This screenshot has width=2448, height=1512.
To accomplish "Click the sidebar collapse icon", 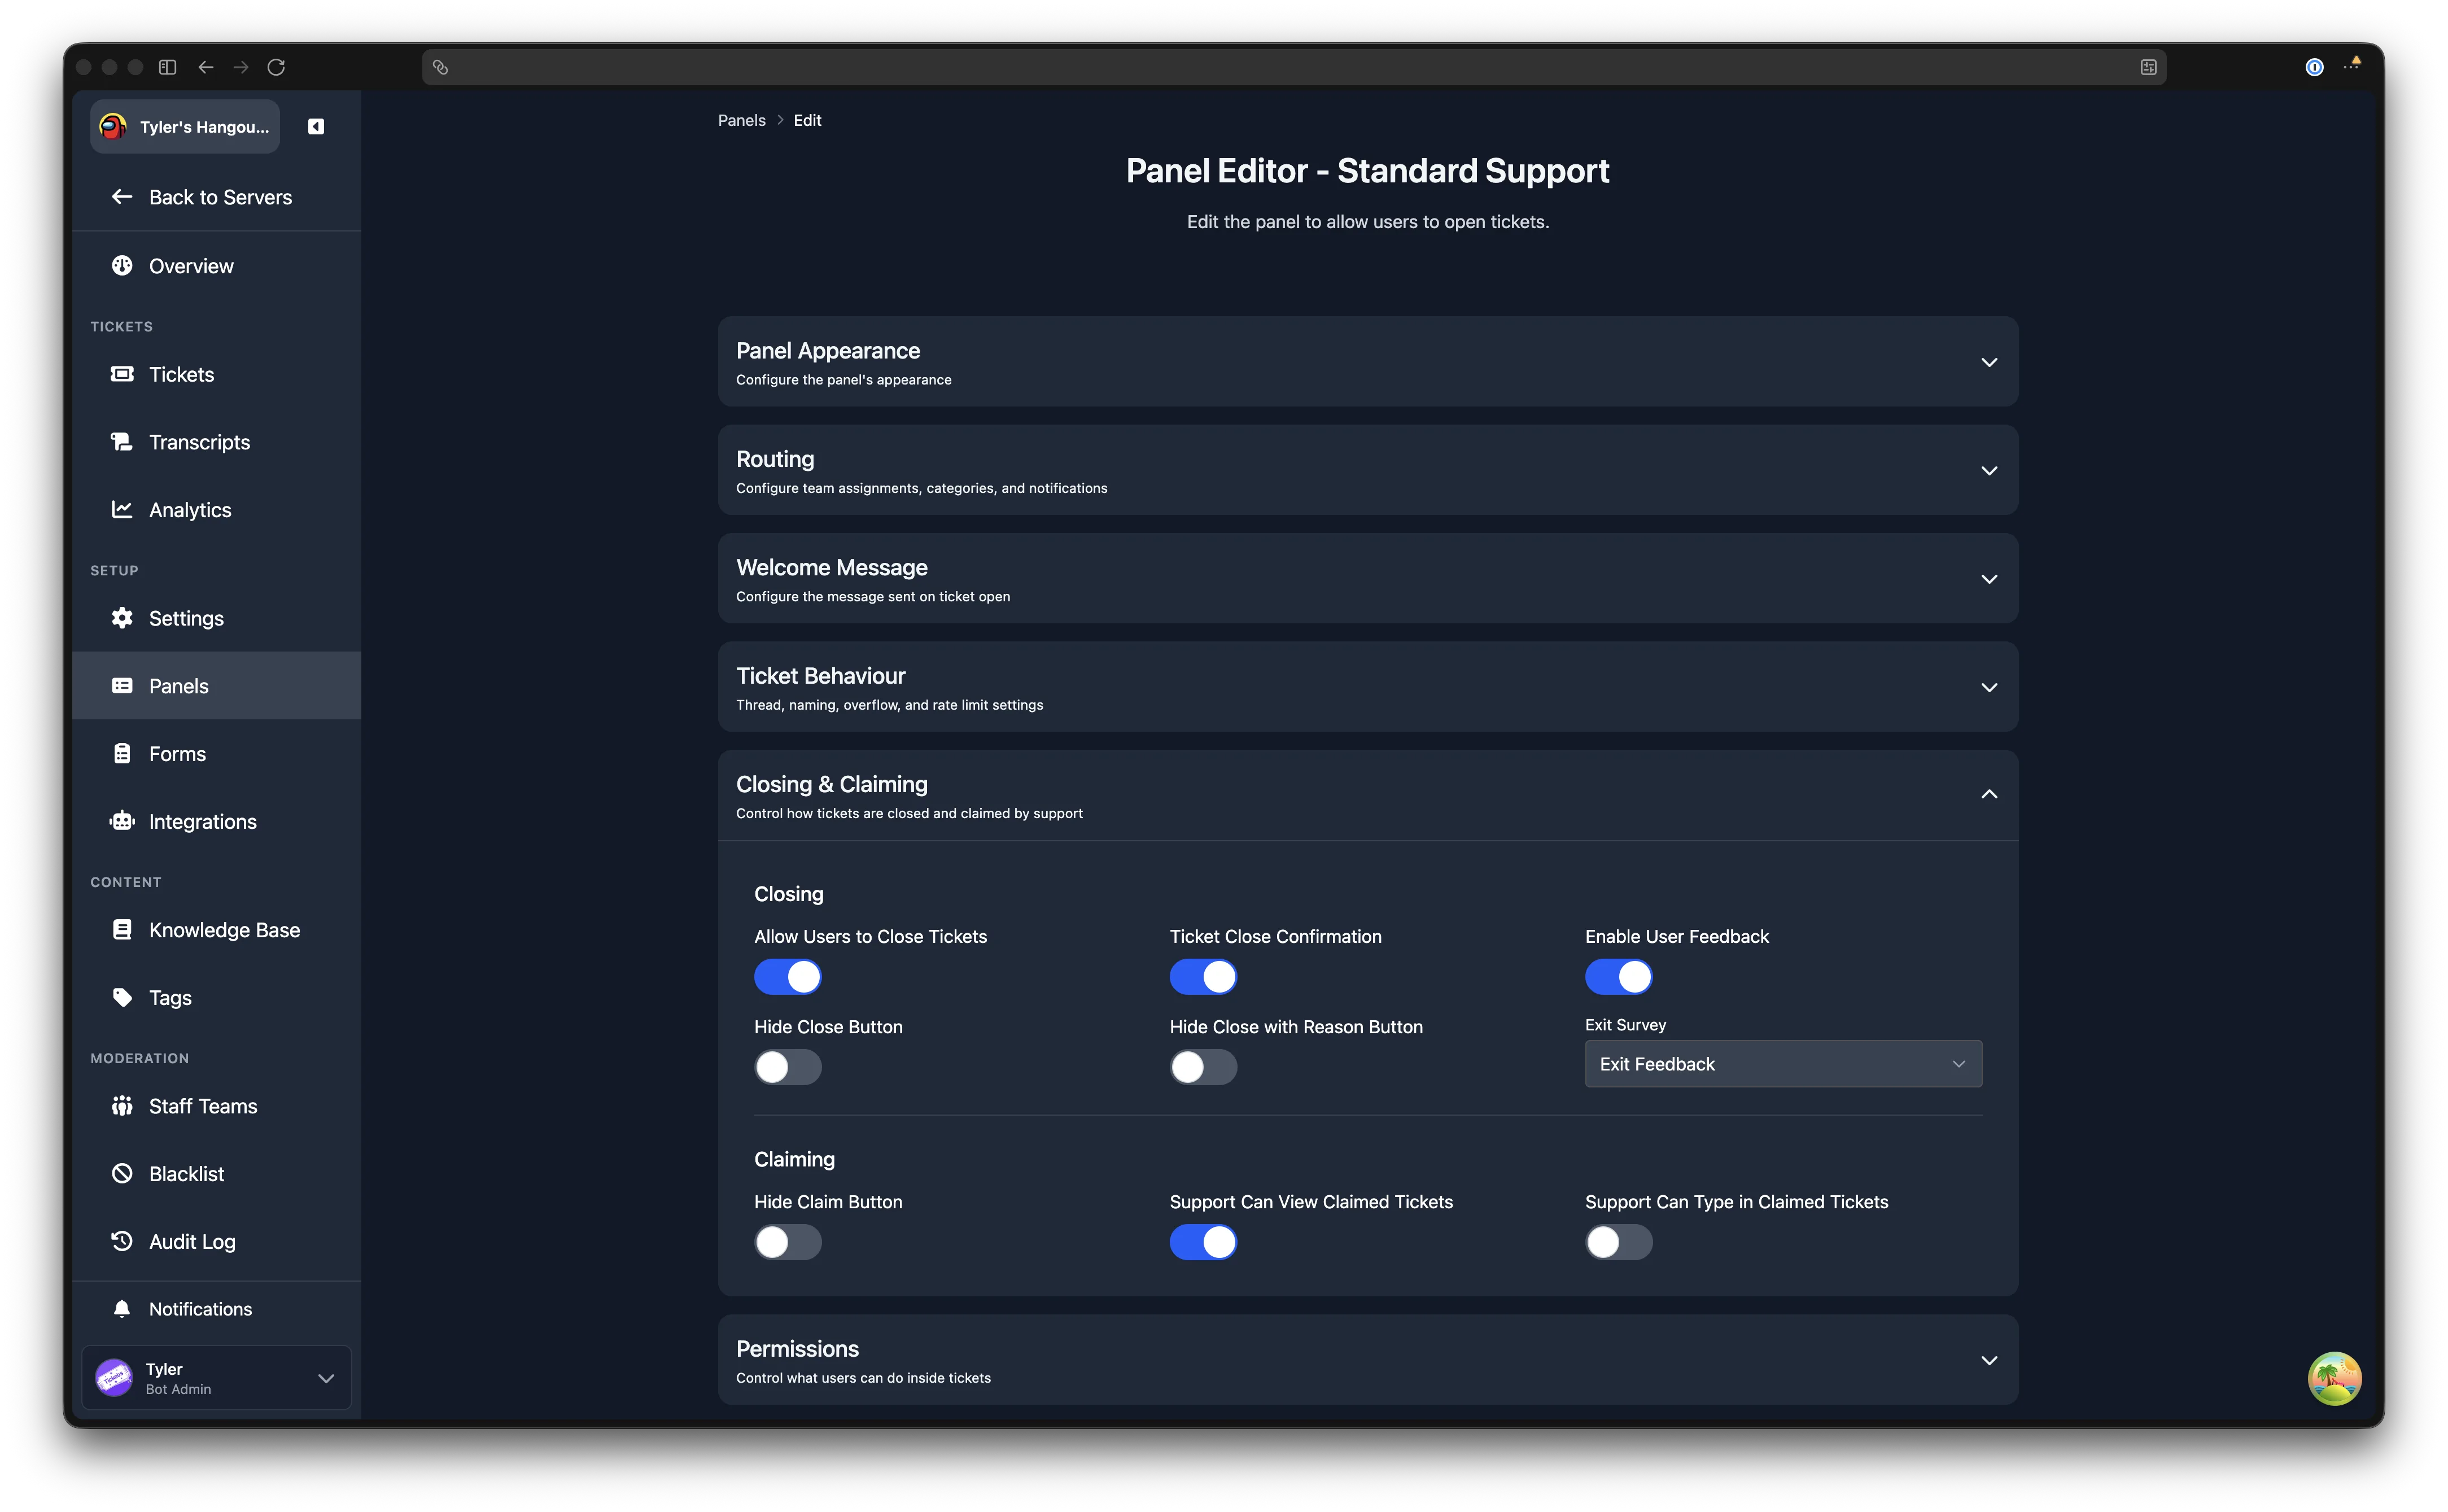I will (x=316, y=126).
